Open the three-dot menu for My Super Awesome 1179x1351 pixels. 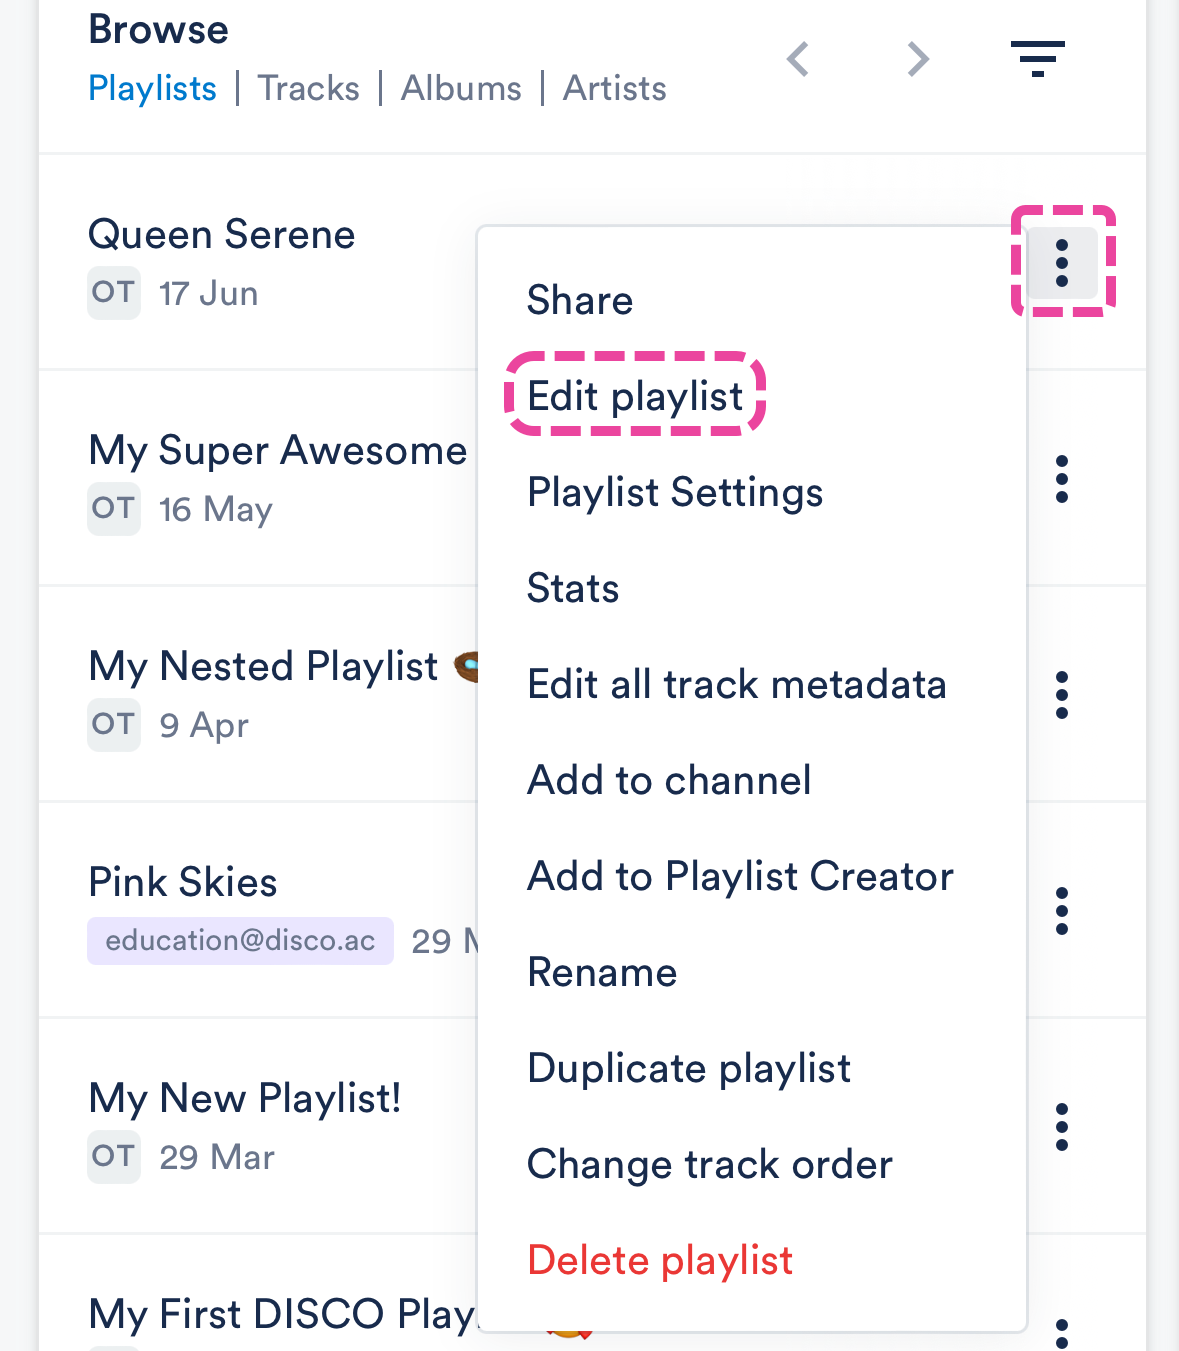[x=1062, y=480]
